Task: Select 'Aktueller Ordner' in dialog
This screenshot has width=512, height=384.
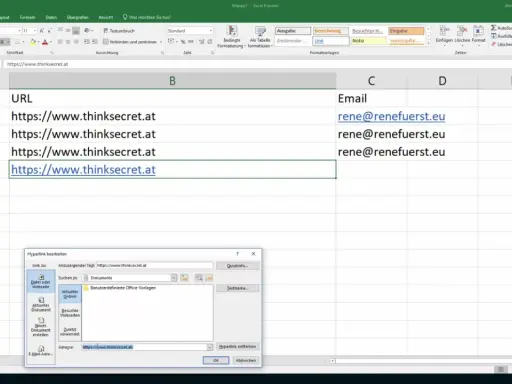Action: (70, 294)
